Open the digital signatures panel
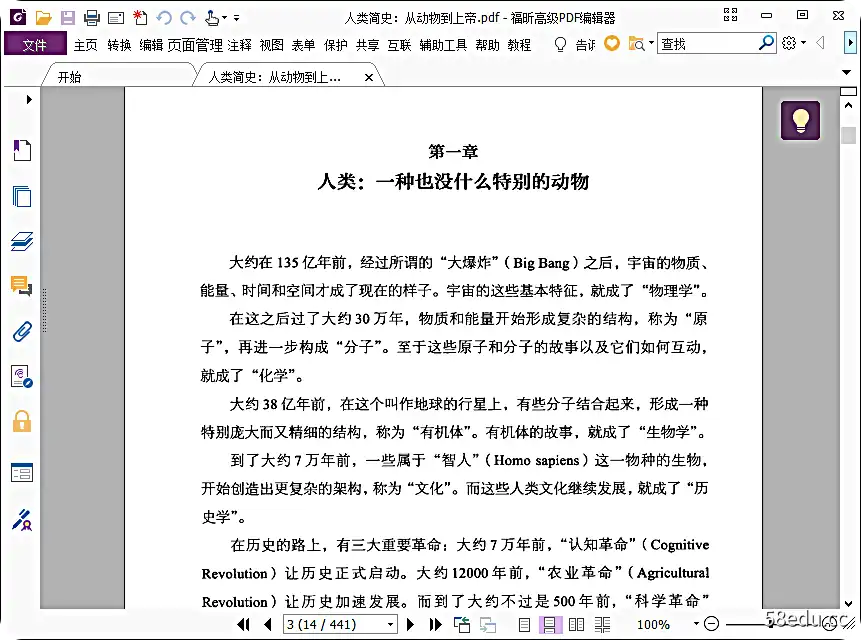 point(22,377)
